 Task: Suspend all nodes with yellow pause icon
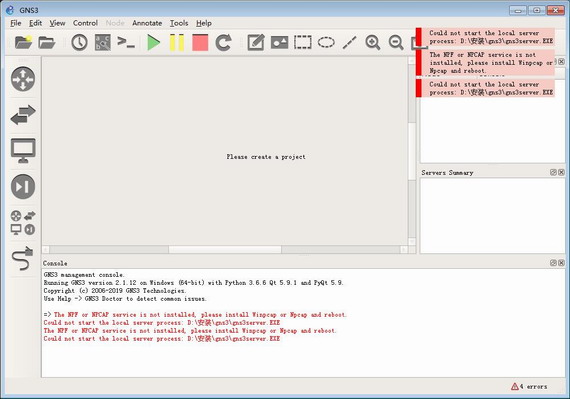pyautogui.click(x=177, y=43)
